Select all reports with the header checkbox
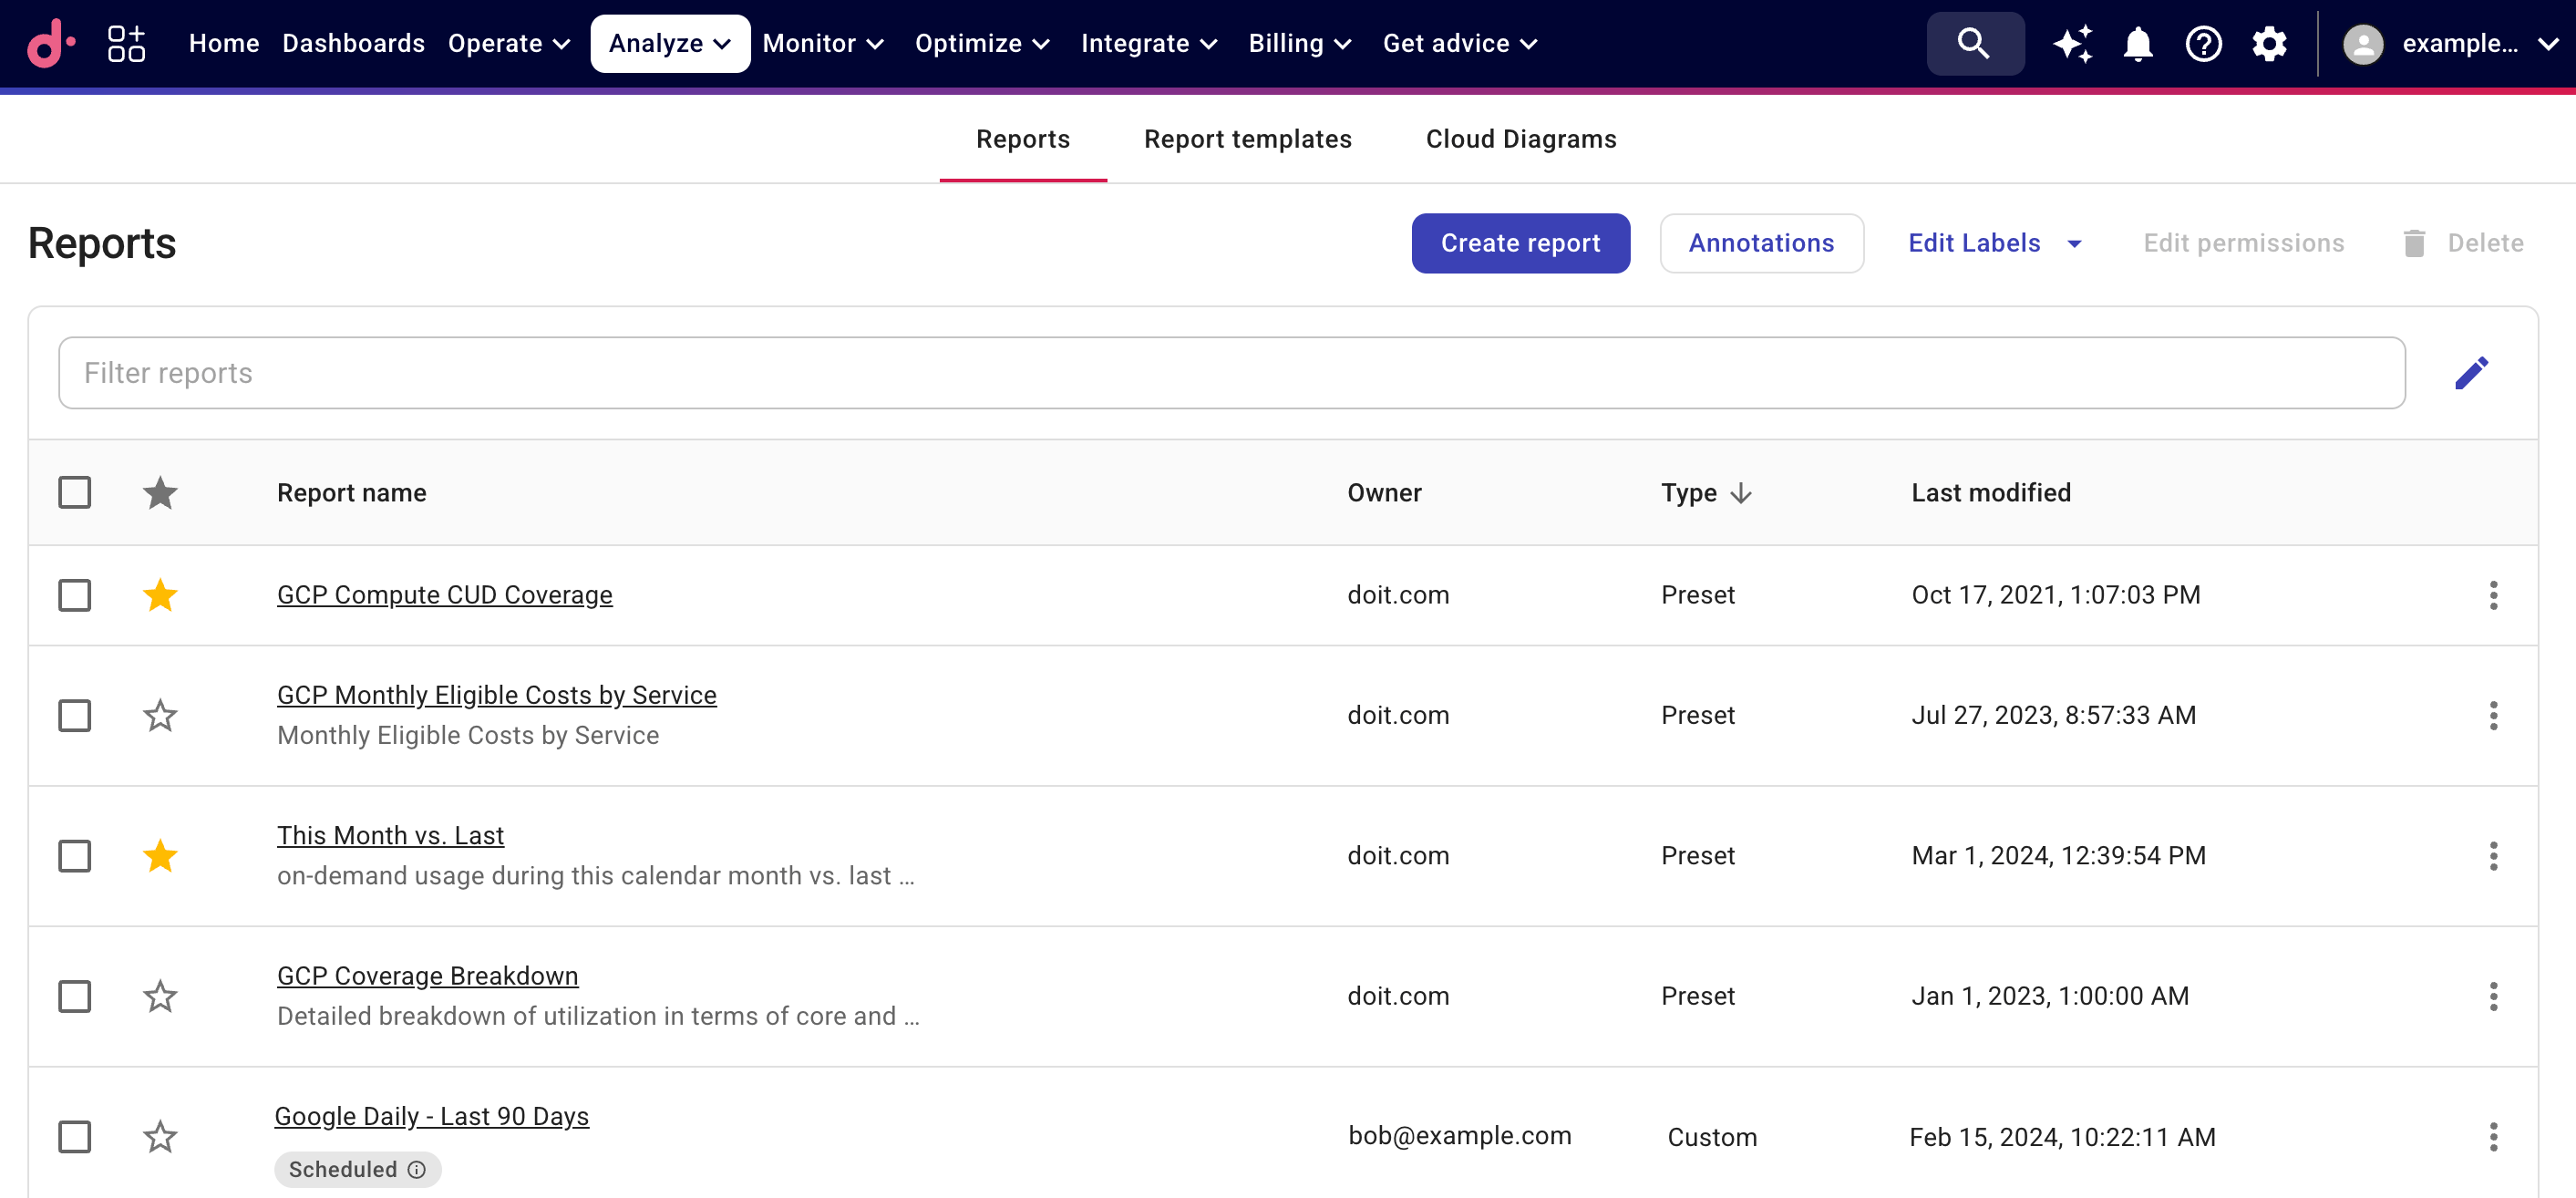Image resolution: width=2576 pixels, height=1198 pixels. (x=75, y=492)
